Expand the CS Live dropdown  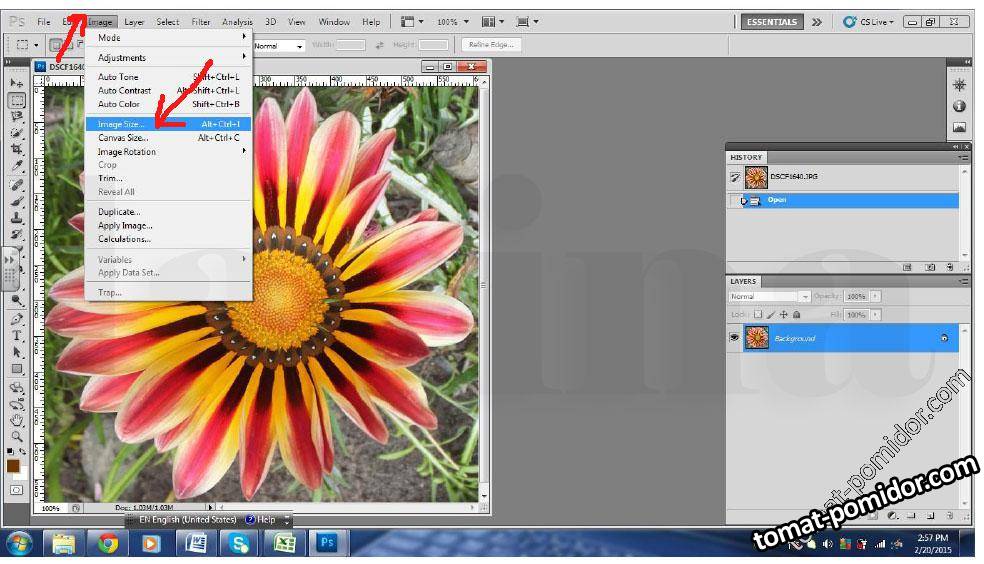click(869, 21)
